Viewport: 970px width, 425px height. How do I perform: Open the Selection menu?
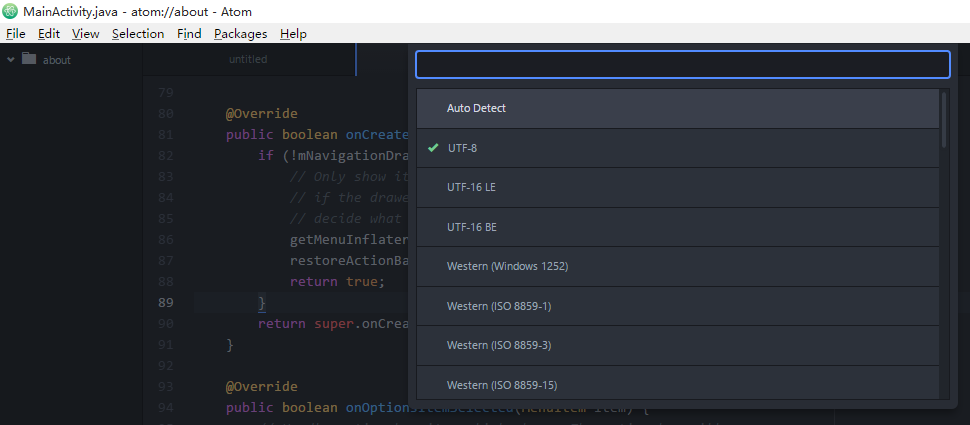[x=138, y=34]
